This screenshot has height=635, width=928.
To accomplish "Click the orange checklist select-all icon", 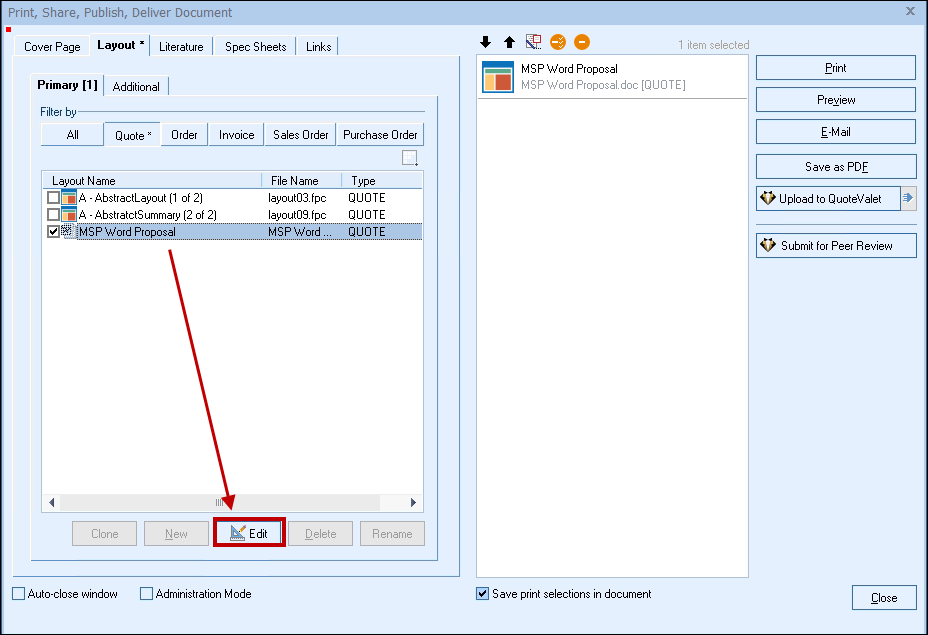I will click(x=558, y=42).
